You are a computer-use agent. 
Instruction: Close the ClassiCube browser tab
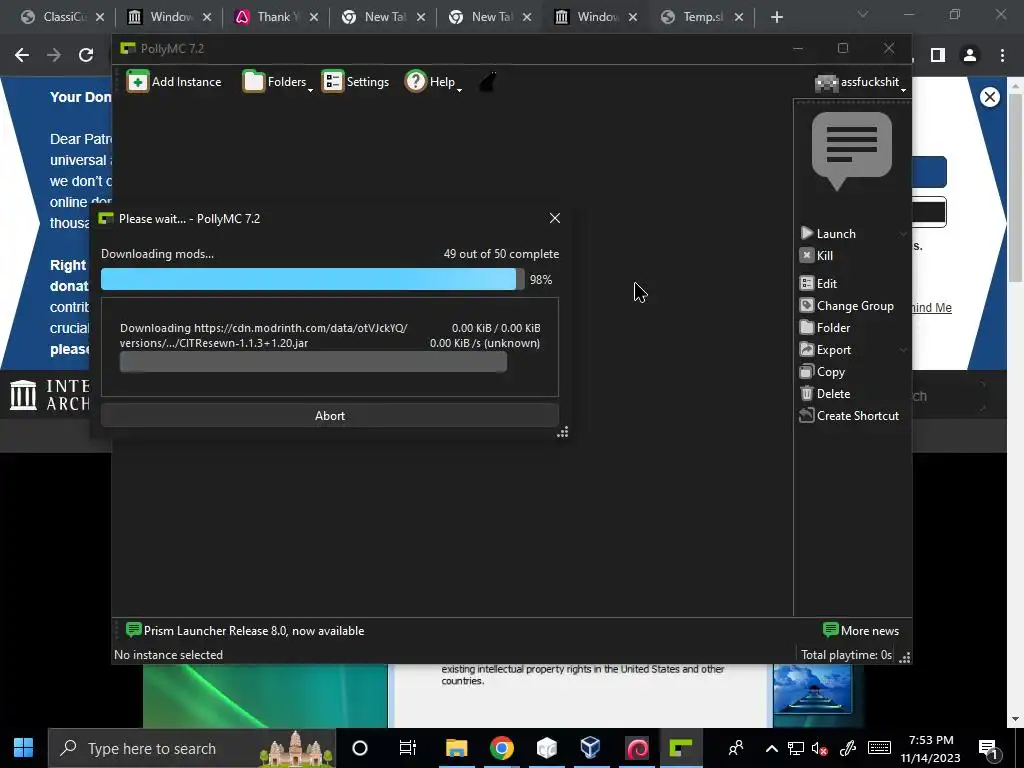coord(100,17)
